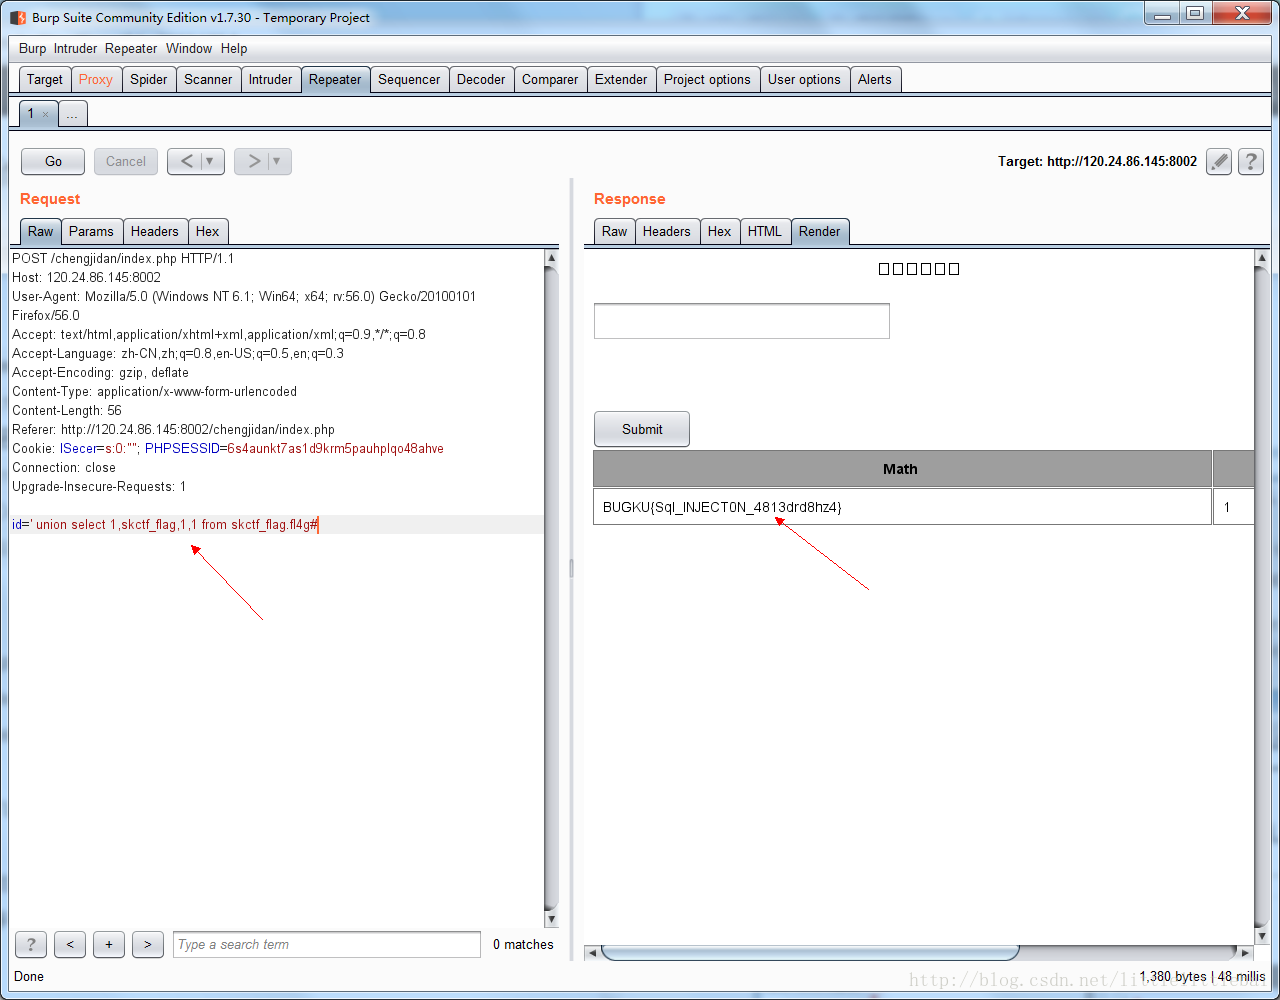
Task: Select Response Headers tab
Action: coord(667,231)
